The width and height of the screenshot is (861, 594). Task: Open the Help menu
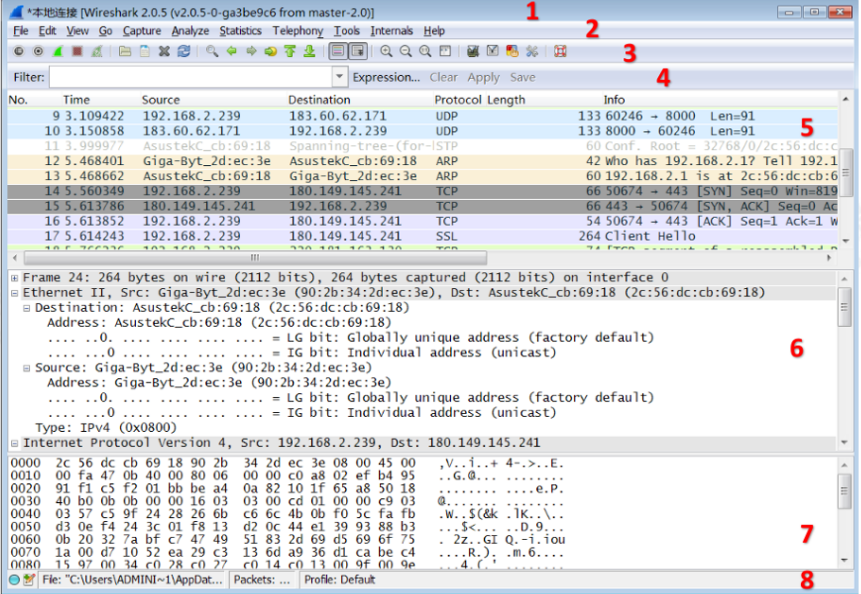[434, 31]
